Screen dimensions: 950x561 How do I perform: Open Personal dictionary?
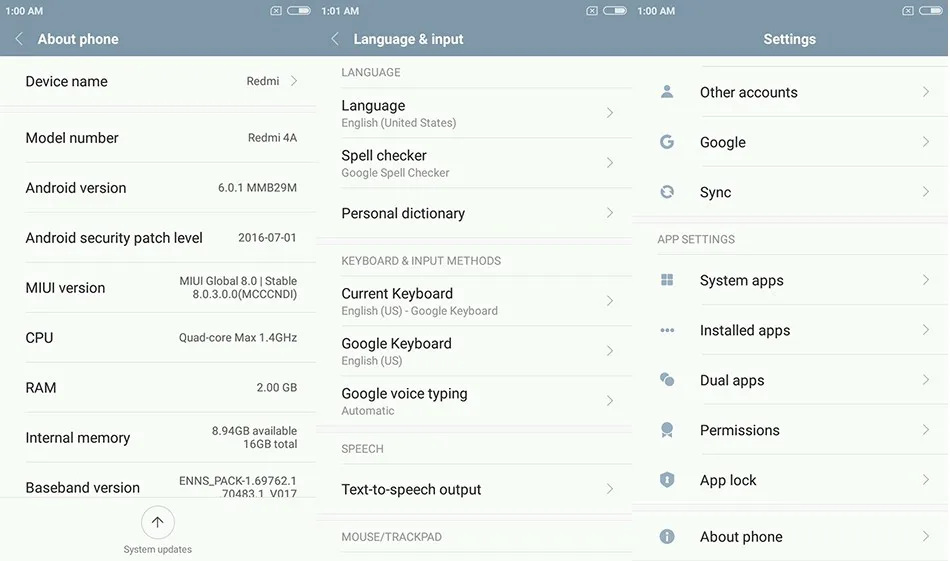click(x=474, y=213)
